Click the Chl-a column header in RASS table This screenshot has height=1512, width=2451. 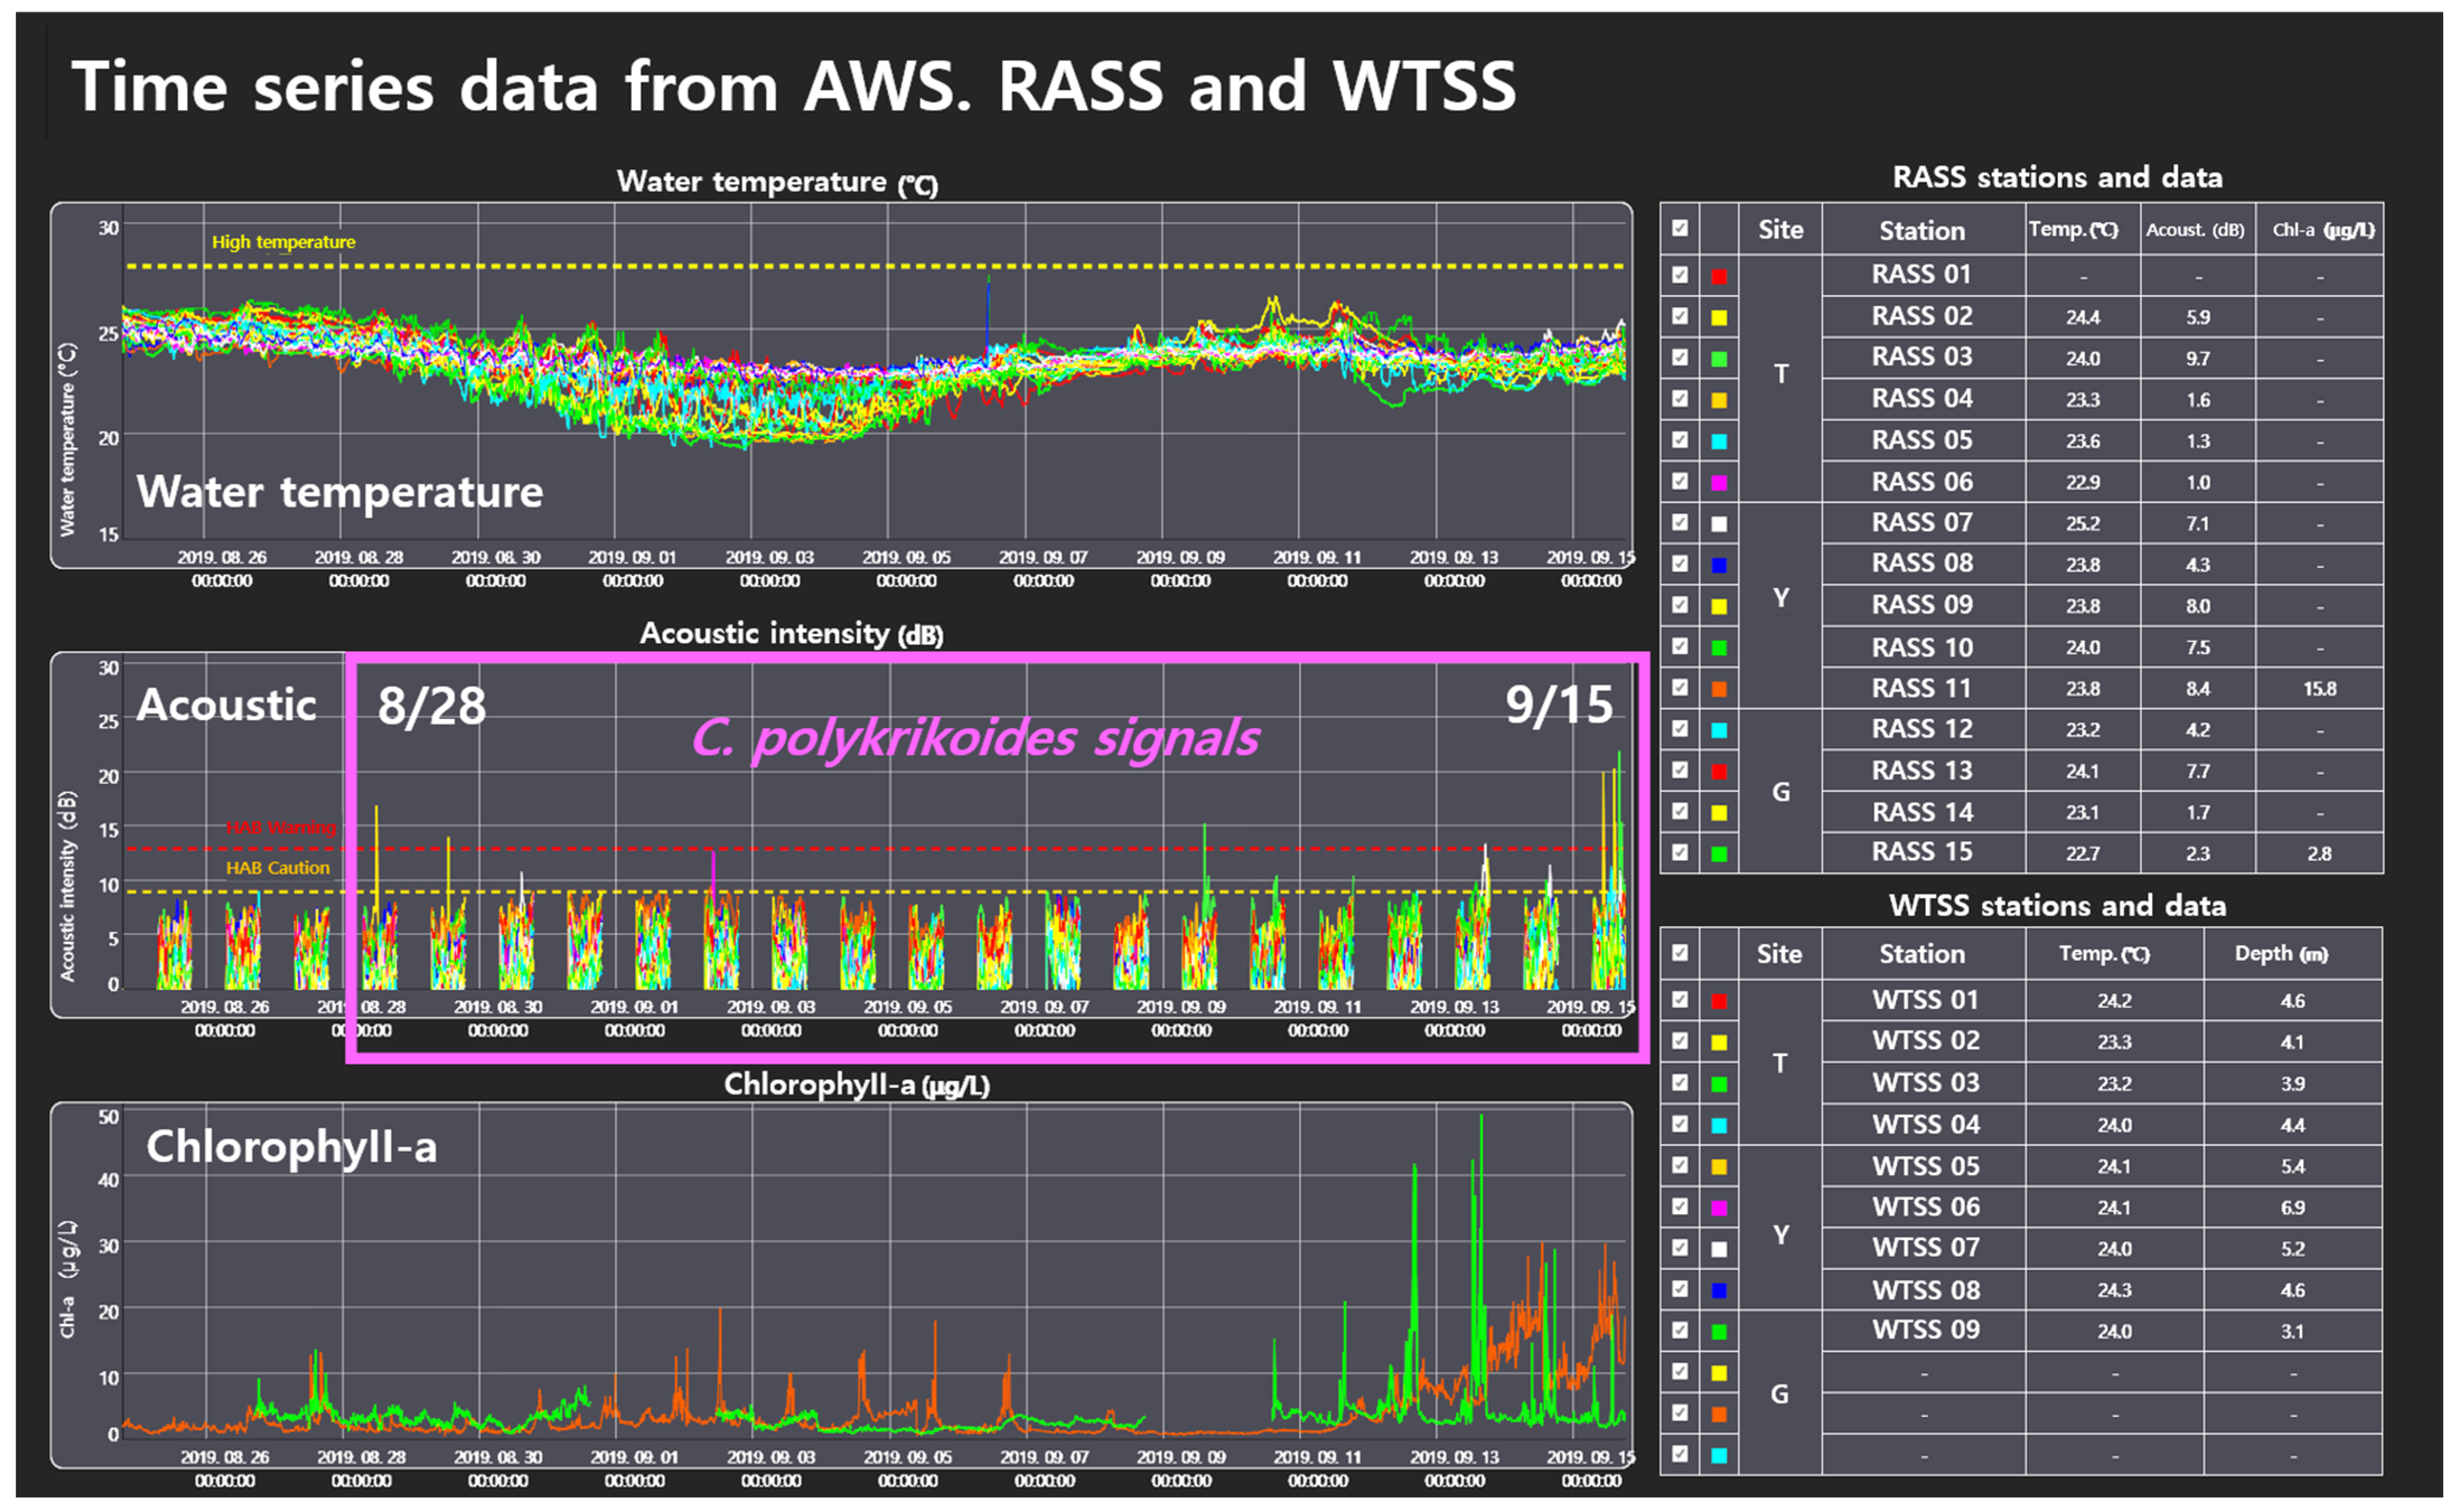pyautogui.click(x=2321, y=230)
